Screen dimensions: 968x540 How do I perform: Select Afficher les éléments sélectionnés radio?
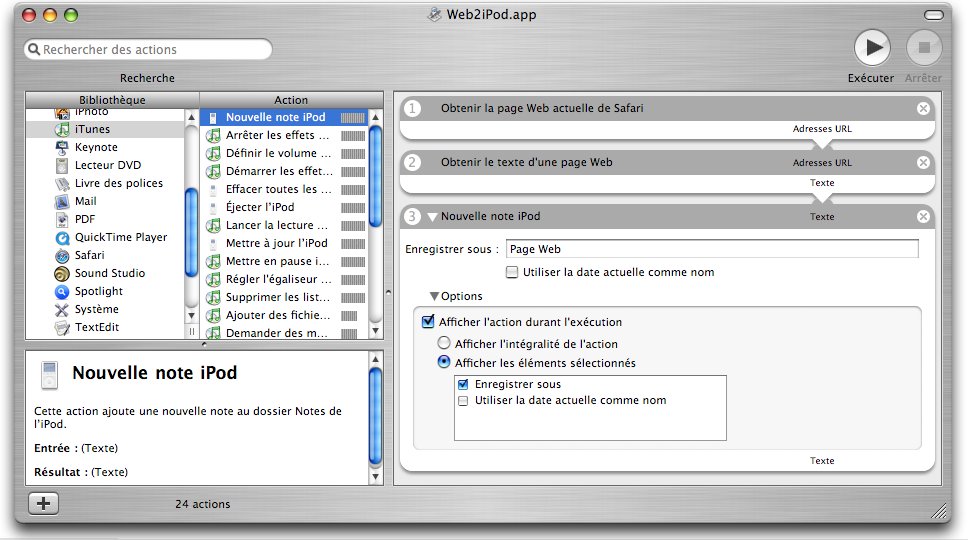pos(444,362)
